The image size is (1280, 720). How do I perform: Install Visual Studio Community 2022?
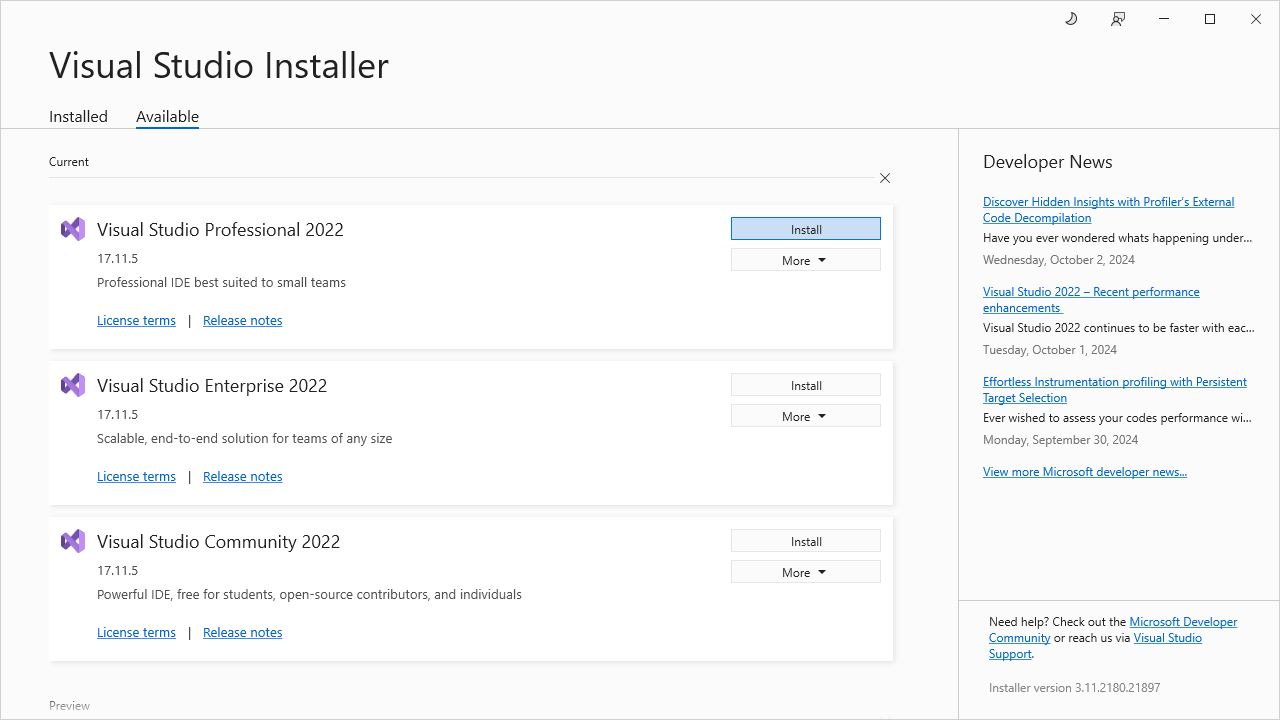pyautogui.click(x=806, y=541)
